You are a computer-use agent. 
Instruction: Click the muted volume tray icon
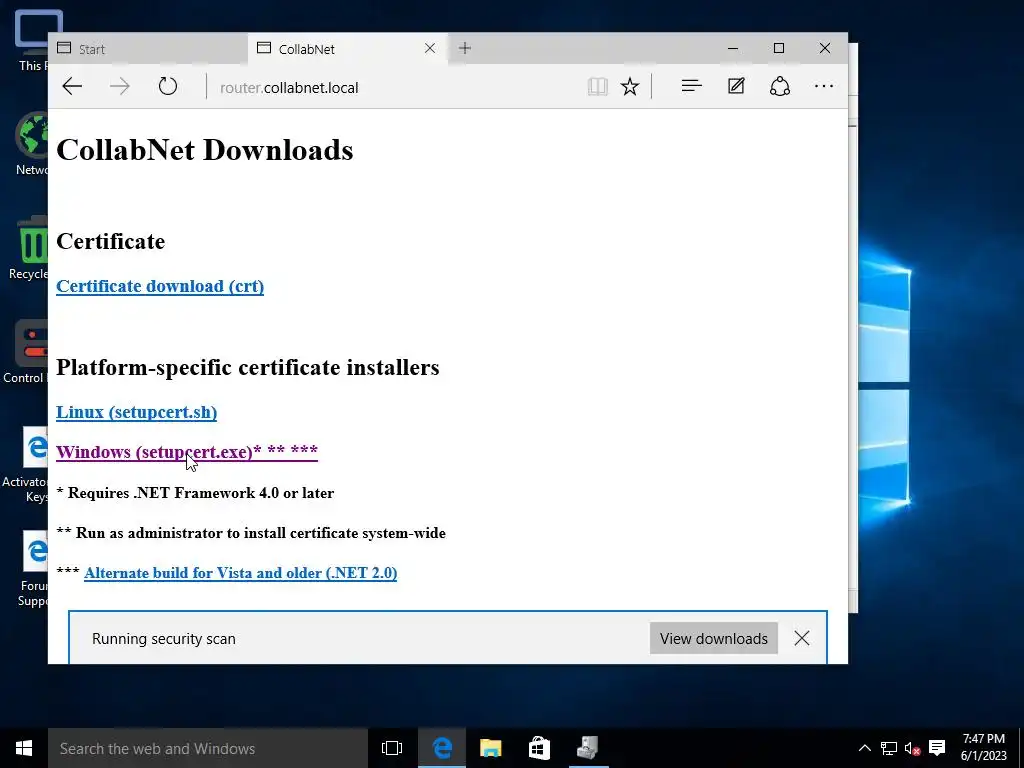(912, 748)
